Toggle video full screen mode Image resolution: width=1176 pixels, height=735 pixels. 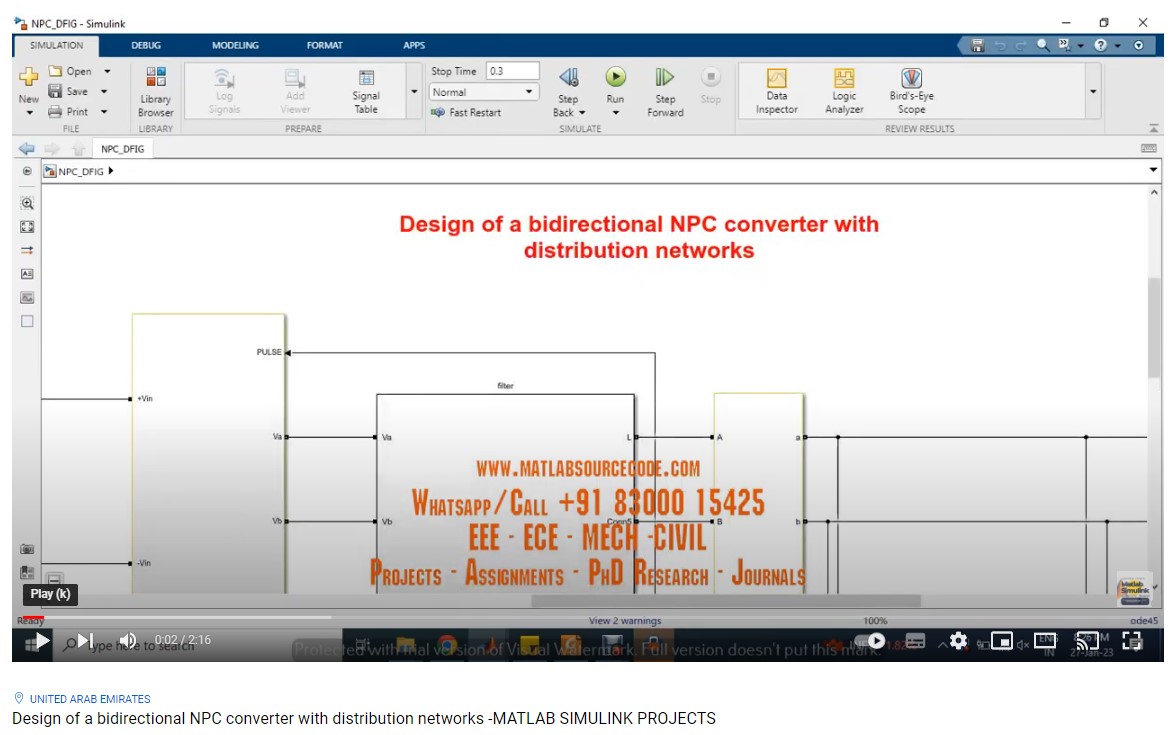click(x=1132, y=641)
